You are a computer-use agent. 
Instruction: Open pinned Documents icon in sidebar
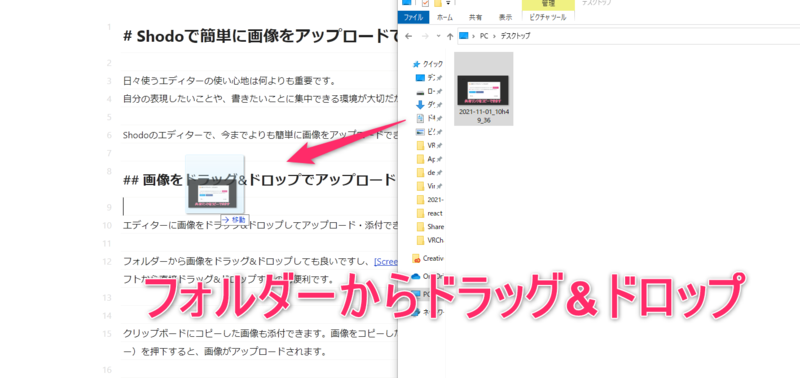420,118
